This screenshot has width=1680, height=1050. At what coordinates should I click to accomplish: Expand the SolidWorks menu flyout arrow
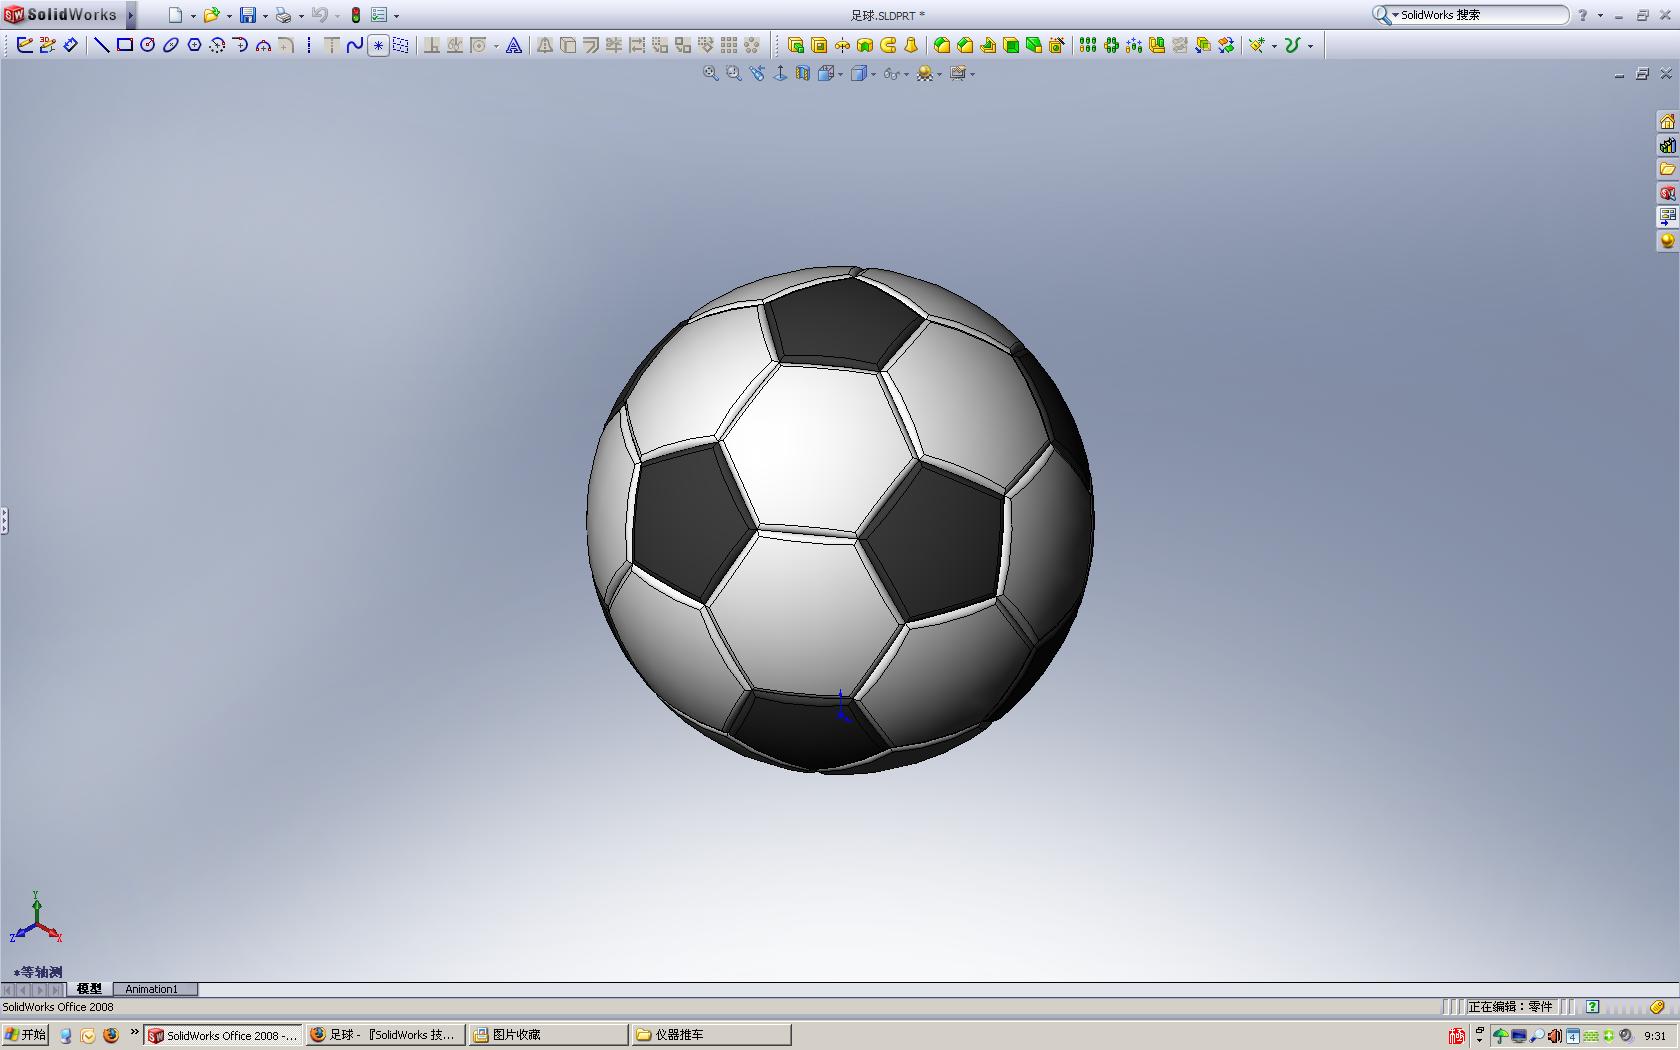[131, 15]
